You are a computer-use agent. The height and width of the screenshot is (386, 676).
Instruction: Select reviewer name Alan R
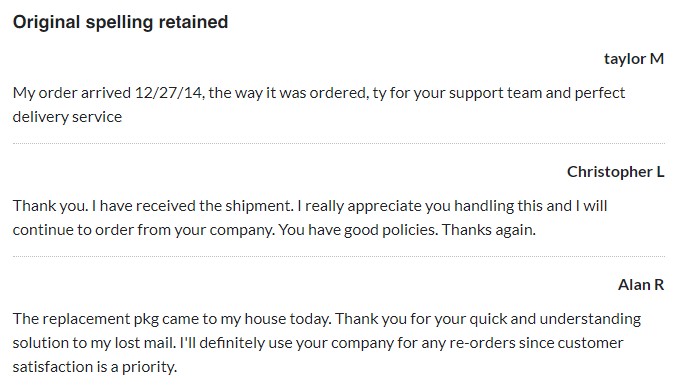[641, 285]
